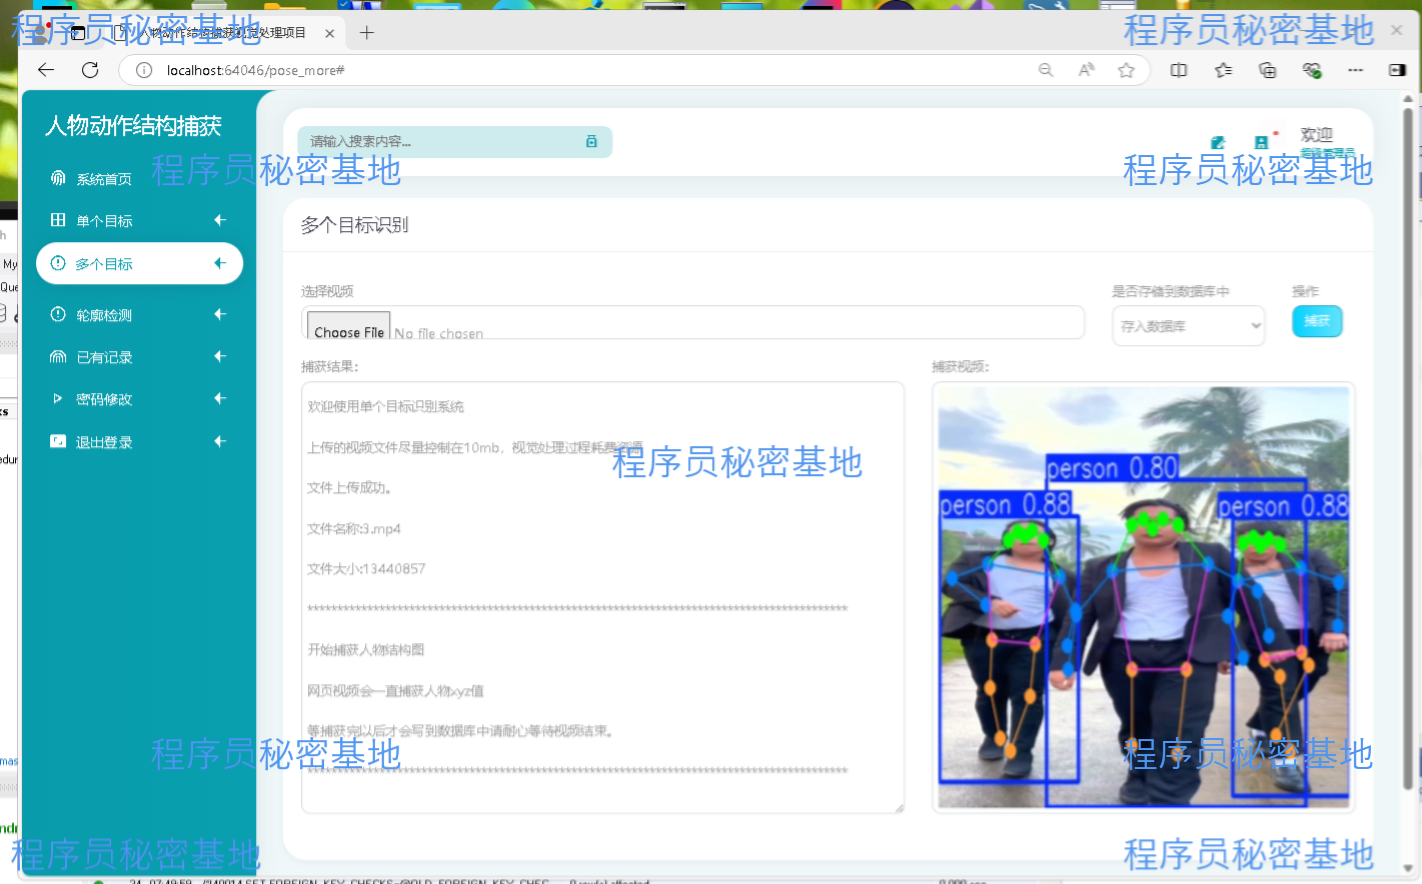Click the 文件名称:3.mp4 line
Viewport: 1422px width, 884px height.
tap(354, 529)
